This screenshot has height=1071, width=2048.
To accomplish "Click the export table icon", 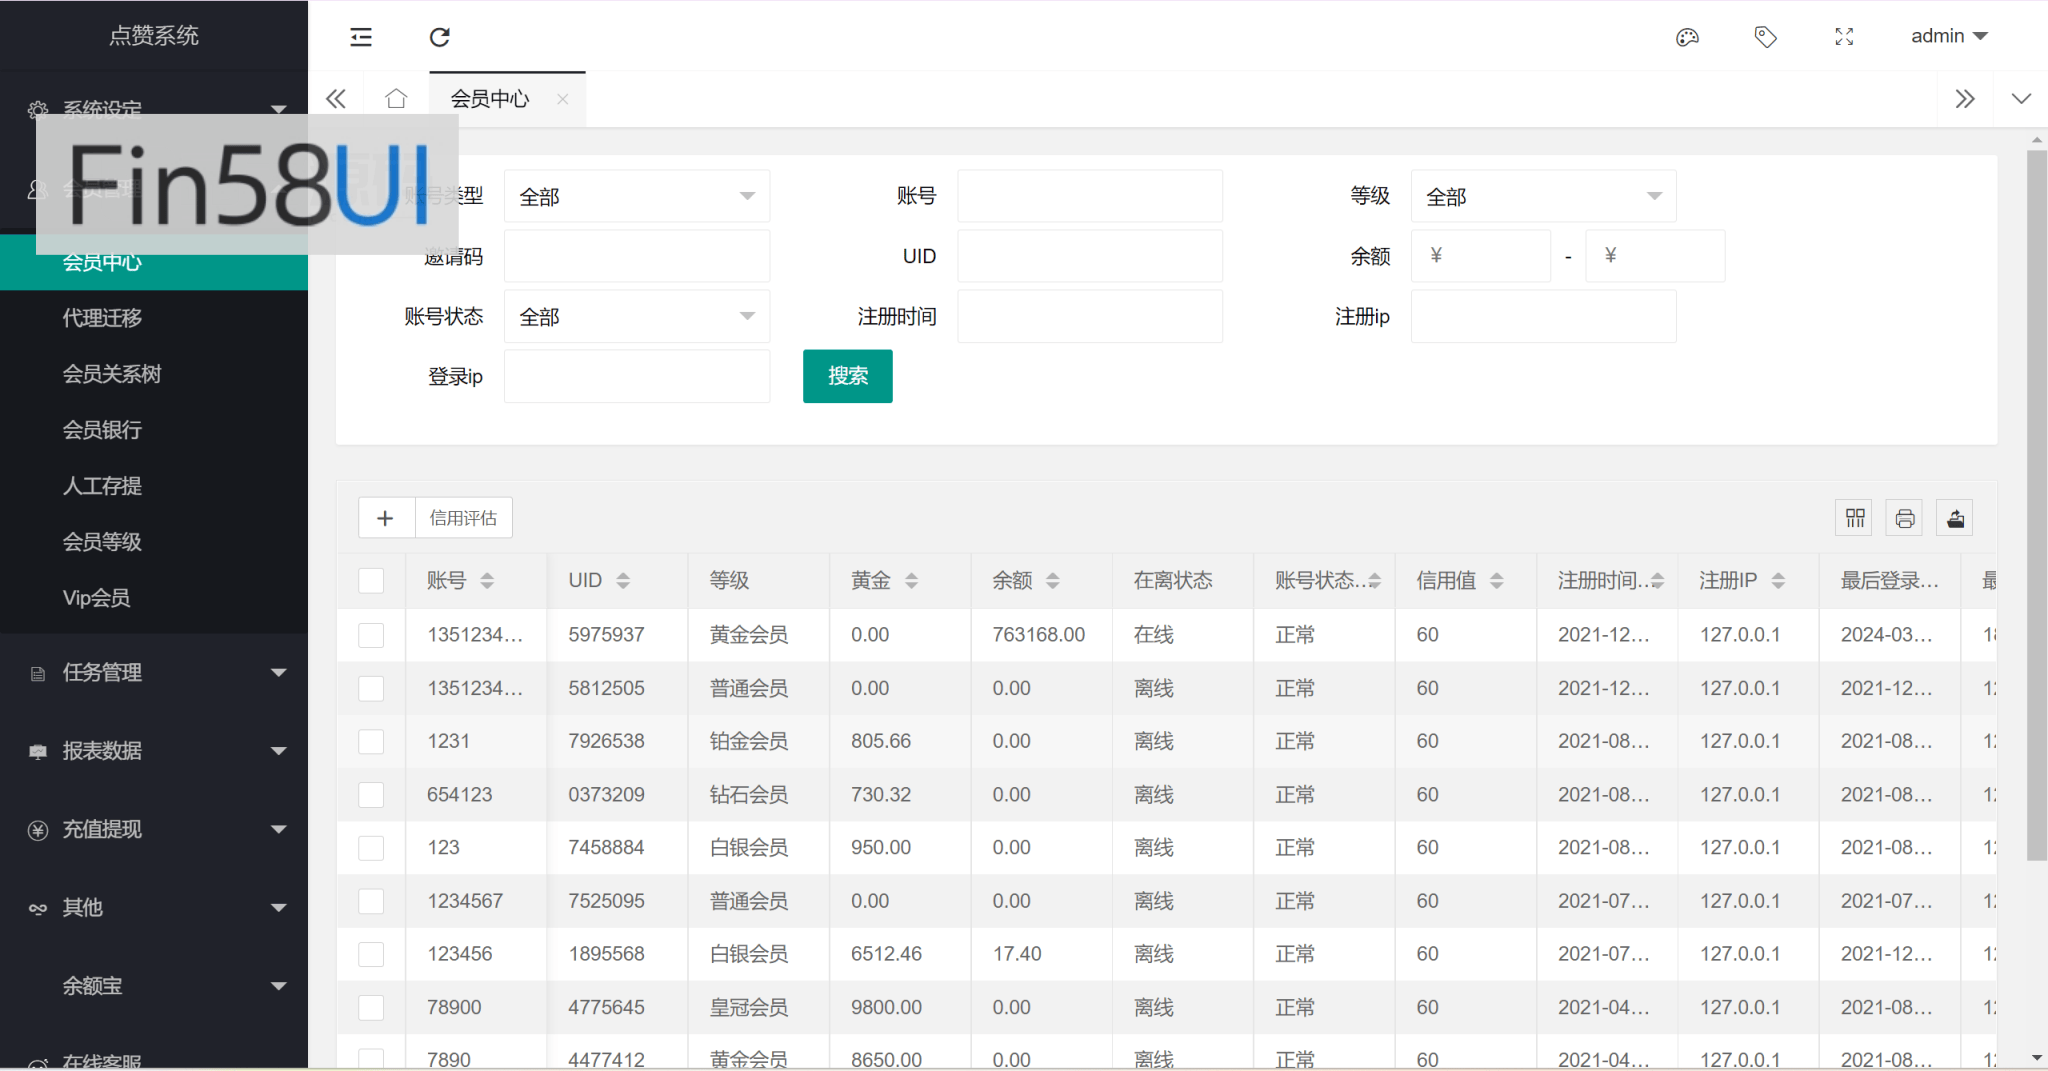I will click(1955, 518).
